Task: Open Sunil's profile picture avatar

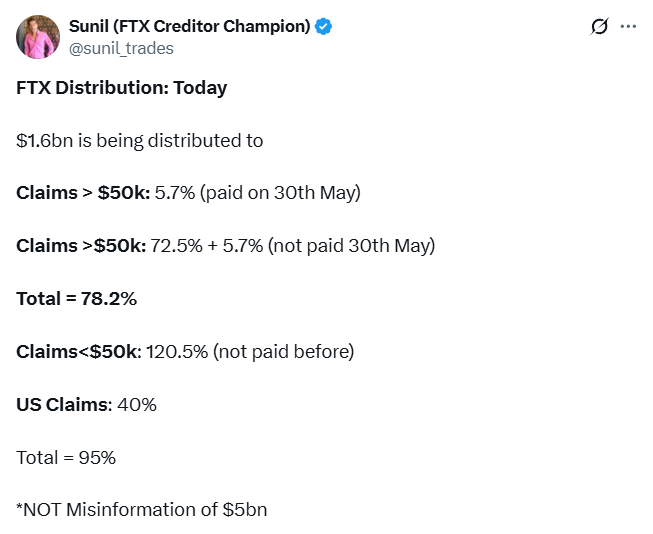Action: pyautogui.click(x=37, y=37)
